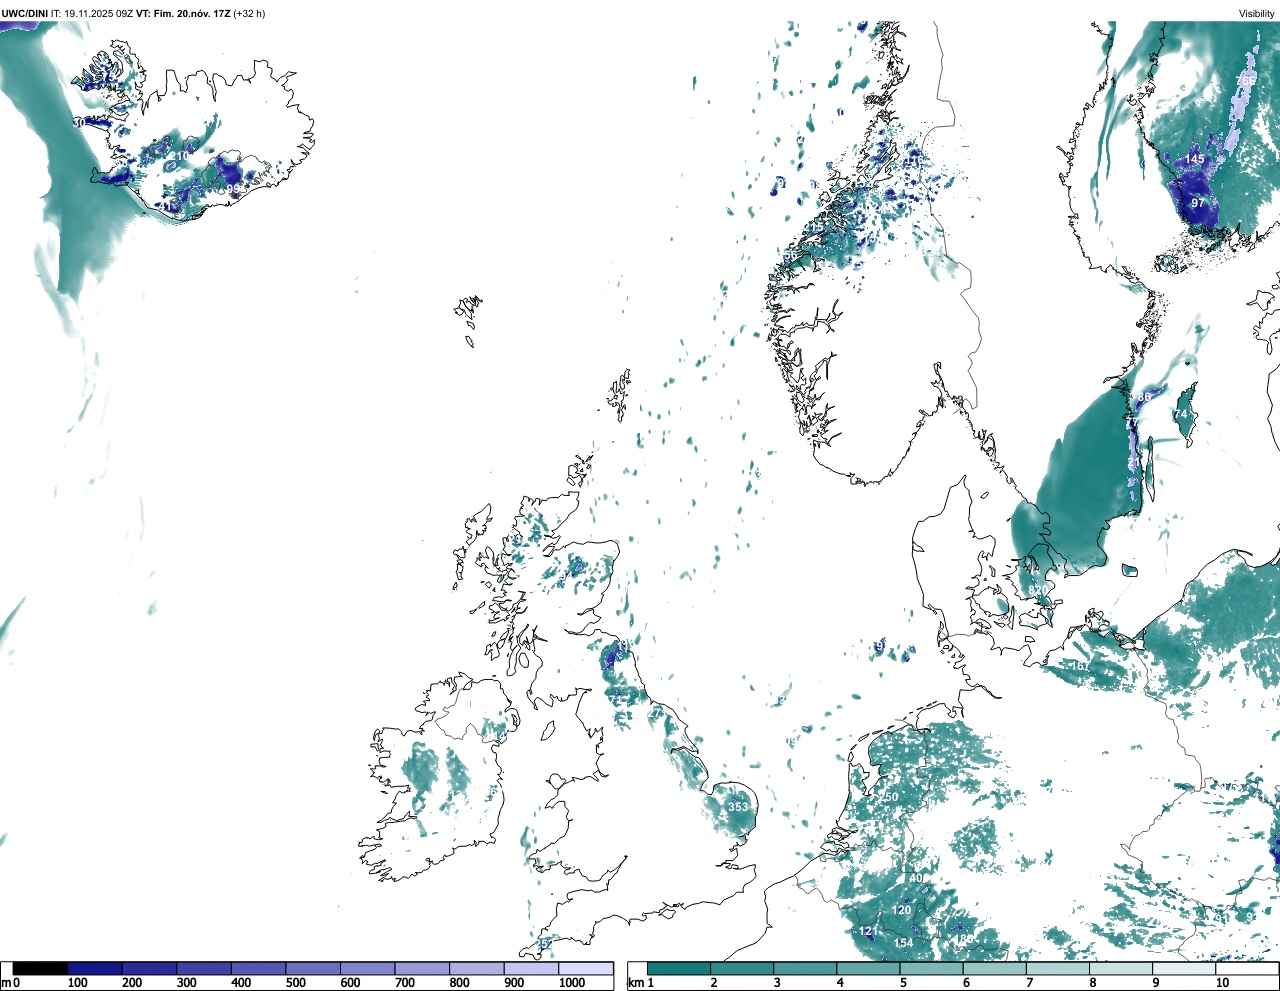This screenshot has height=991, width=1280.
Task: Pick the 7–8 km pale teal swatch
Action: pos(1059,968)
